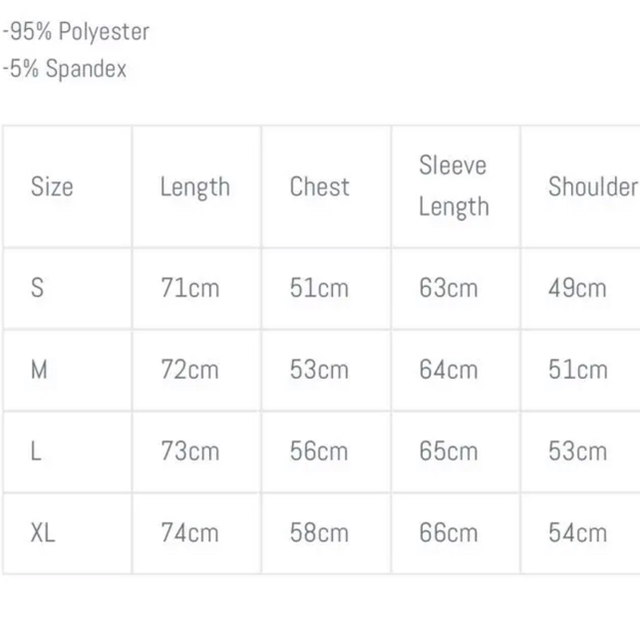Click the Length column header
640x640 pixels.
pyautogui.click(x=195, y=188)
